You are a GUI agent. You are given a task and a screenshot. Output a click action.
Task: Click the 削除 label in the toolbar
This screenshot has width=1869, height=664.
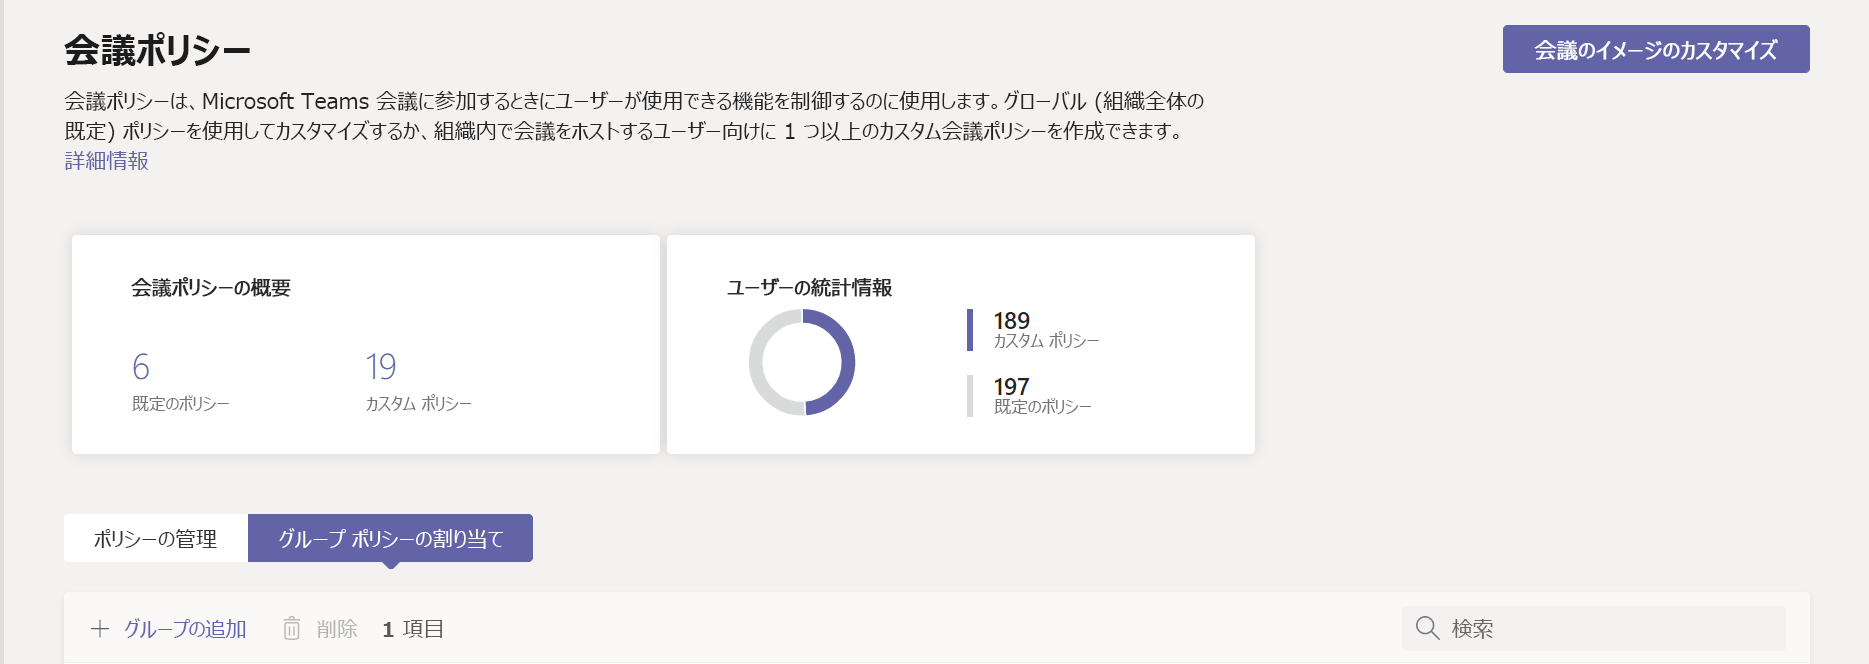point(337,629)
